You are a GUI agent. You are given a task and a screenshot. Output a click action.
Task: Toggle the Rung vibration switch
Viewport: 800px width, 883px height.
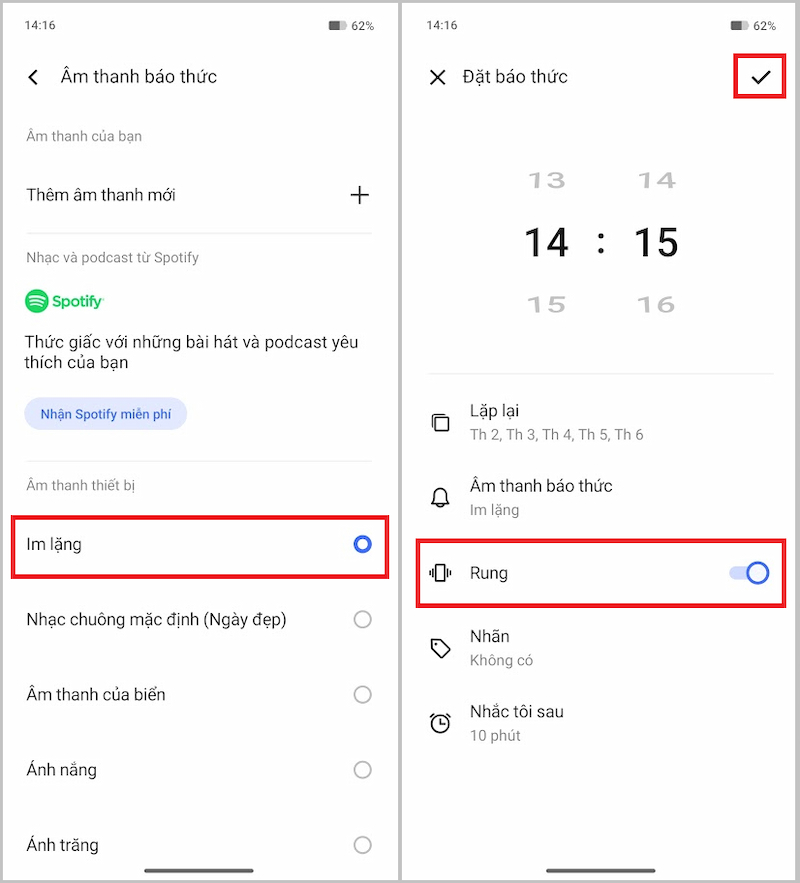click(x=749, y=573)
